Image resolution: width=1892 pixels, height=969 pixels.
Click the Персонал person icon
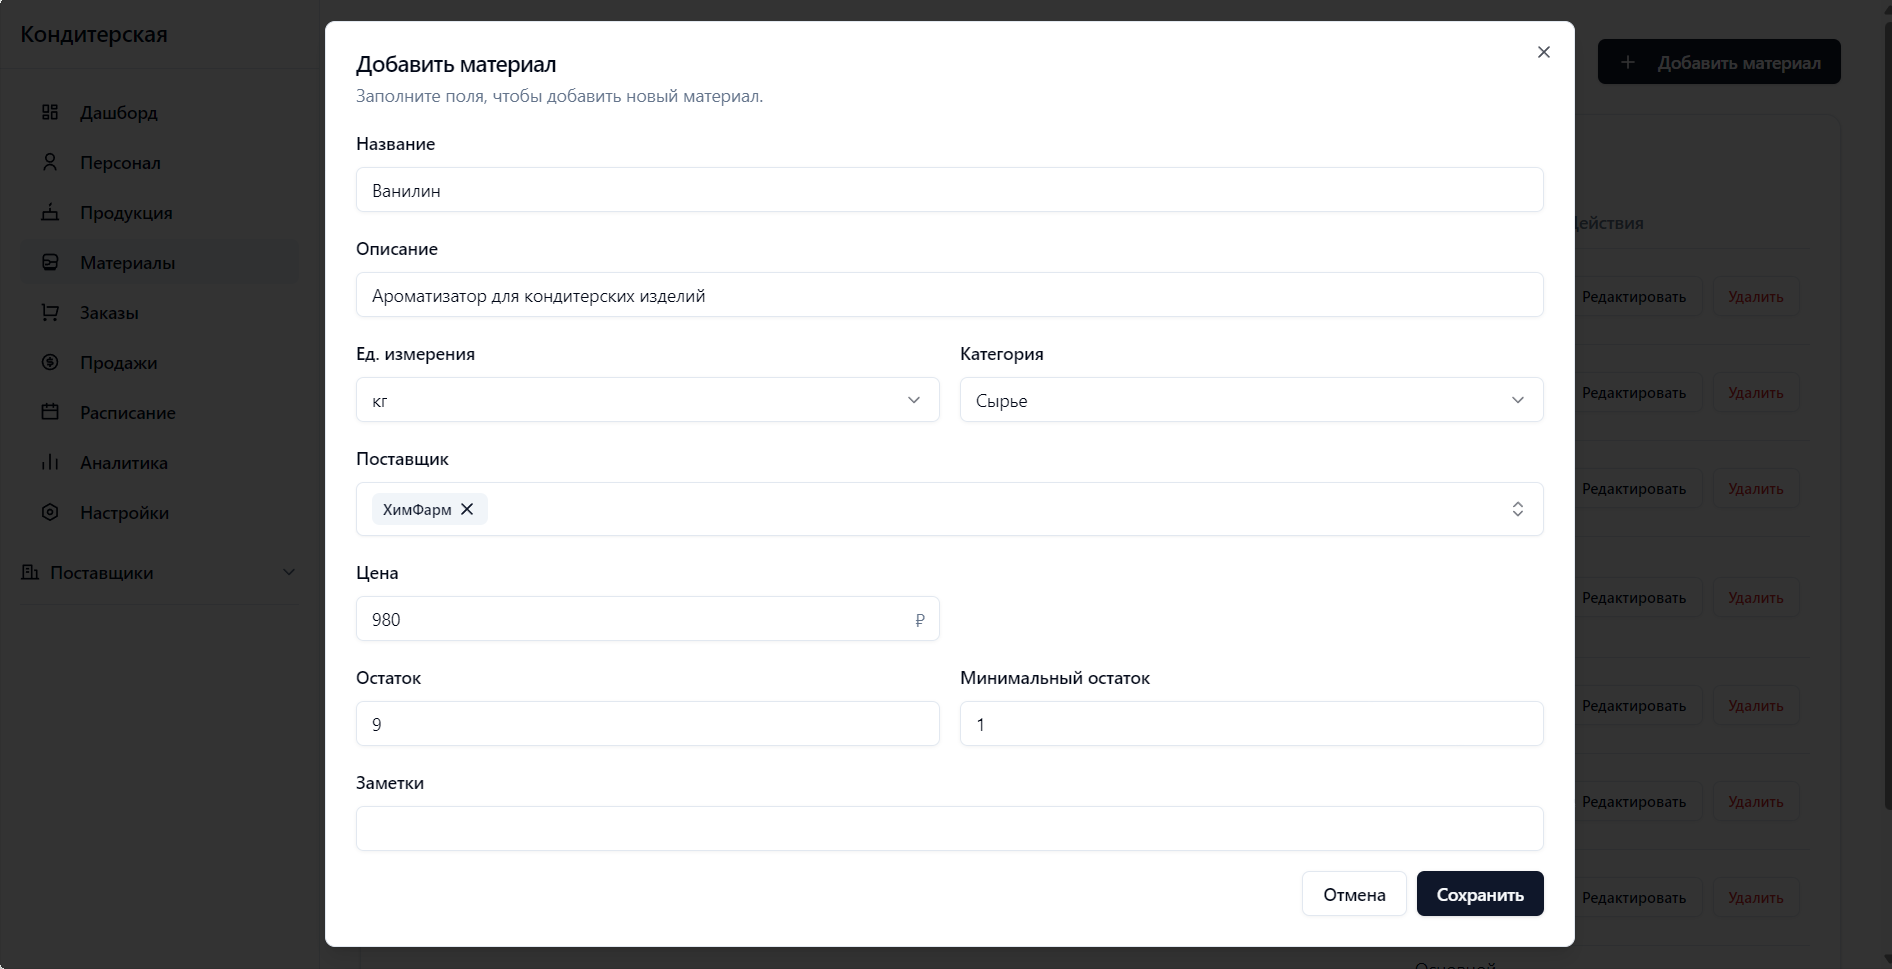pyautogui.click(x=50, y=162)
